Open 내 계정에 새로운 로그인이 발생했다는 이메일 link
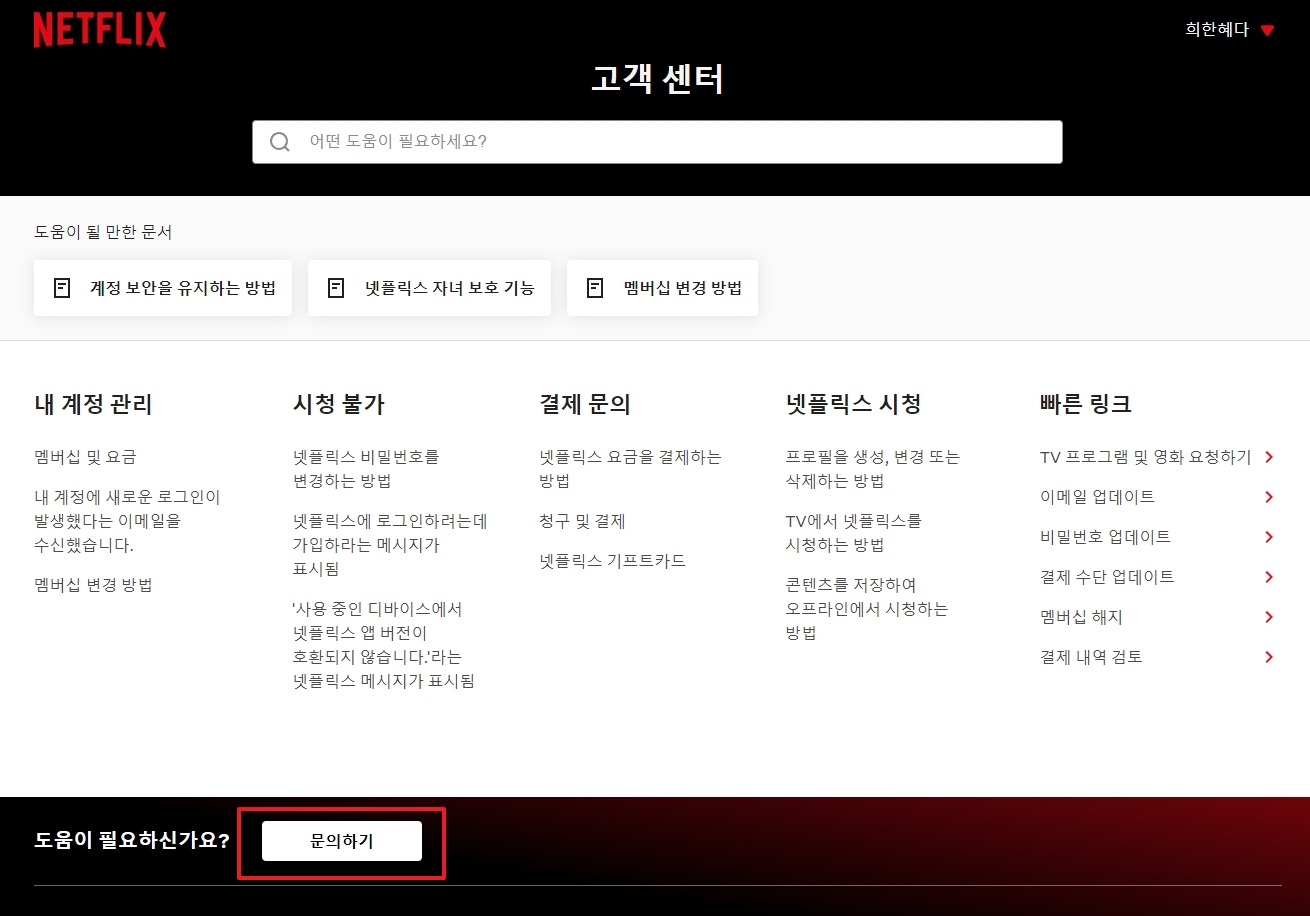The height and width of the screenshot is (916, 1310). click(x=127, y=521)
